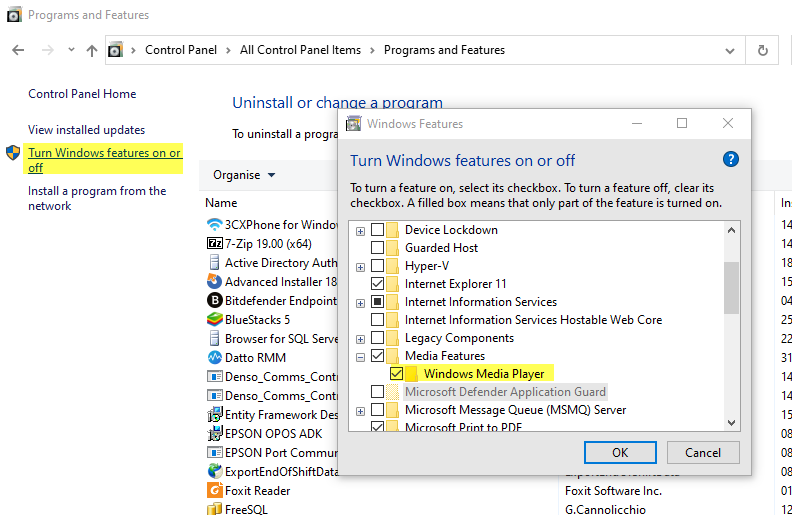Click the ExportEndOfShiftData icon
Image resolution: width=792 pixels, height=515 pixels.
[x=215, y=471]
